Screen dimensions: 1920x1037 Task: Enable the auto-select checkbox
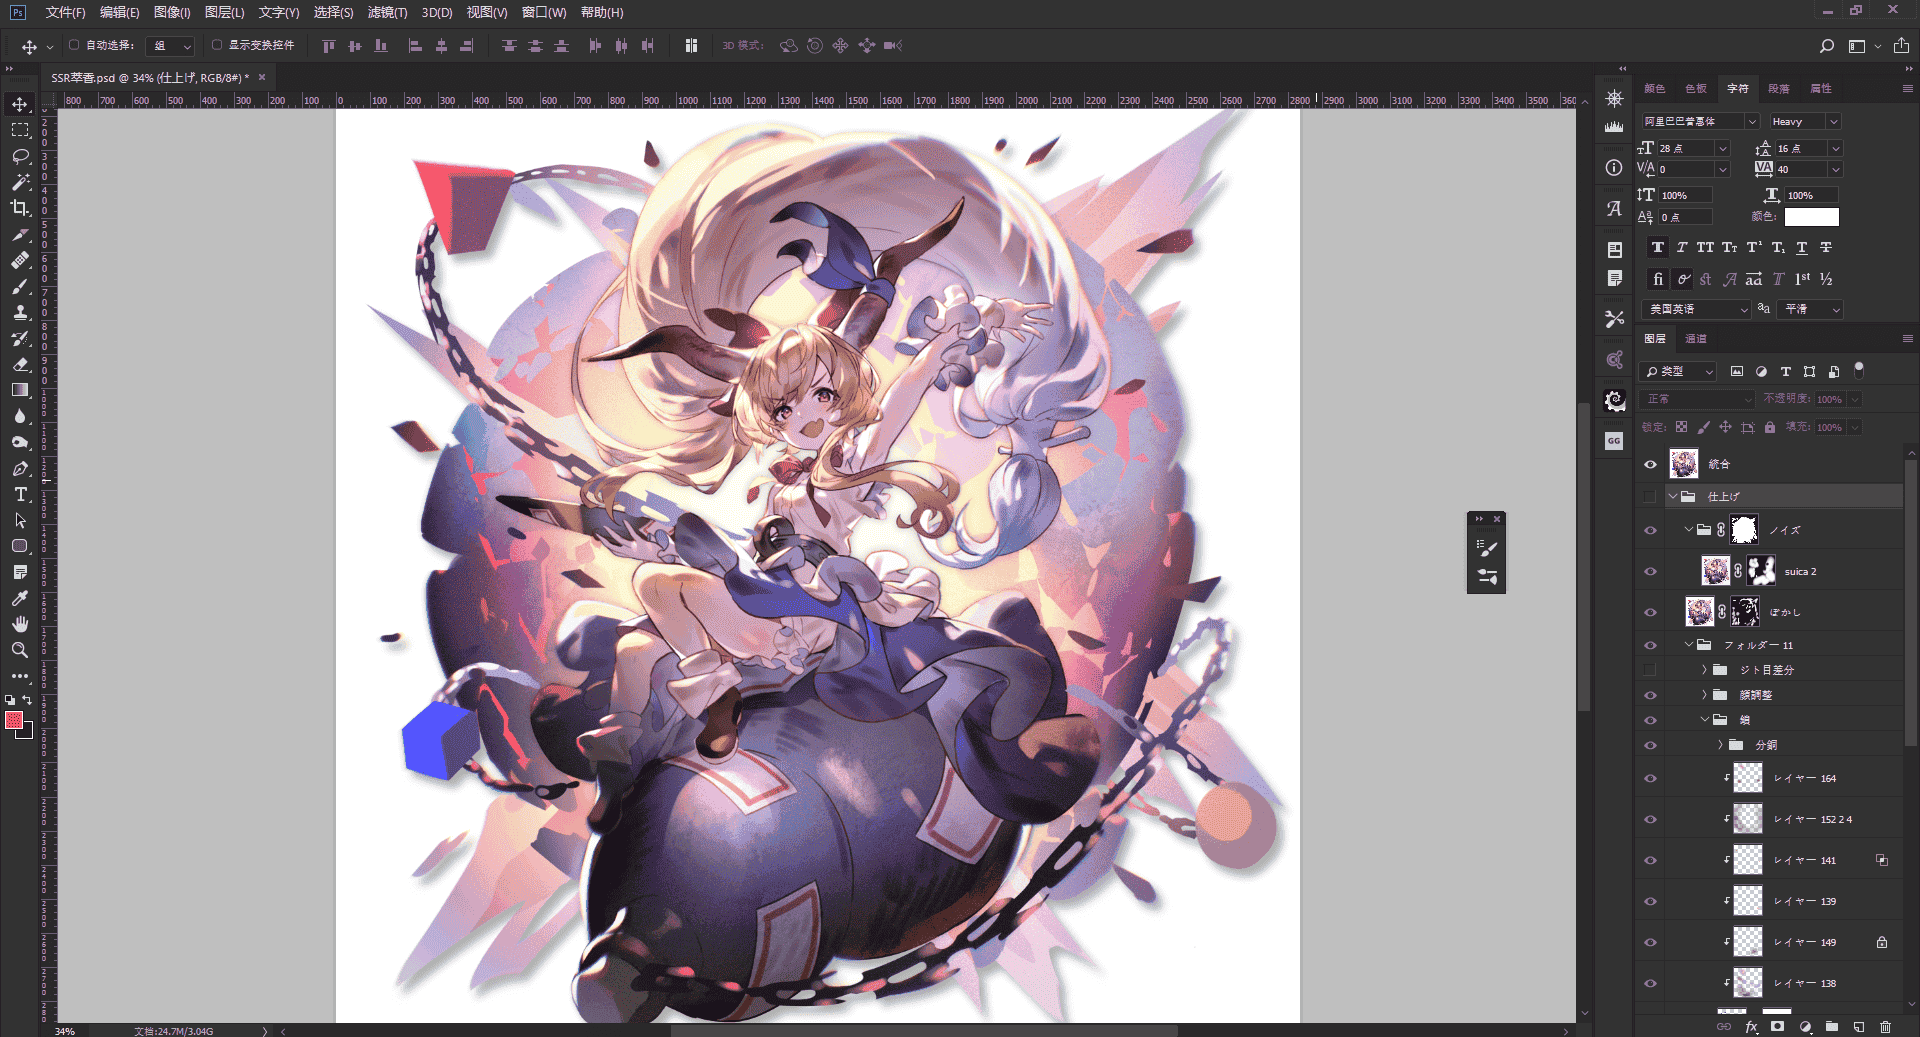pos(74,45)
